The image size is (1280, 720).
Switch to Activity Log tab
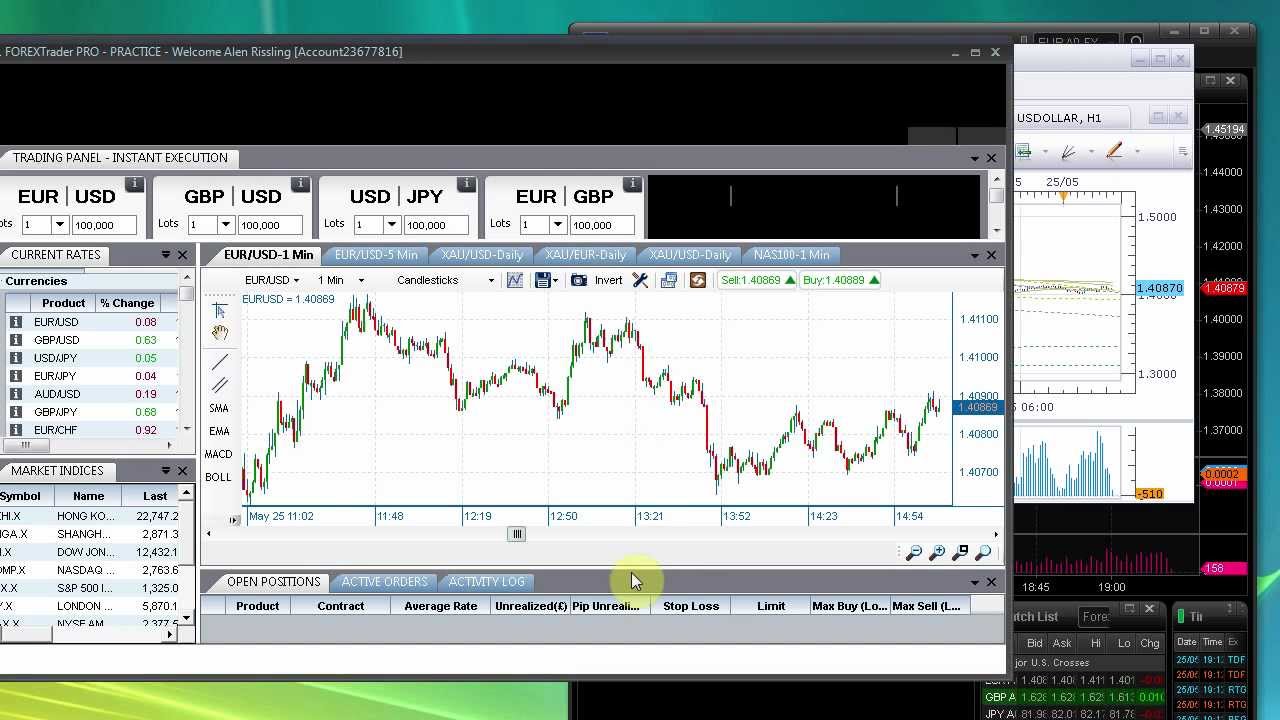[486, 582]
